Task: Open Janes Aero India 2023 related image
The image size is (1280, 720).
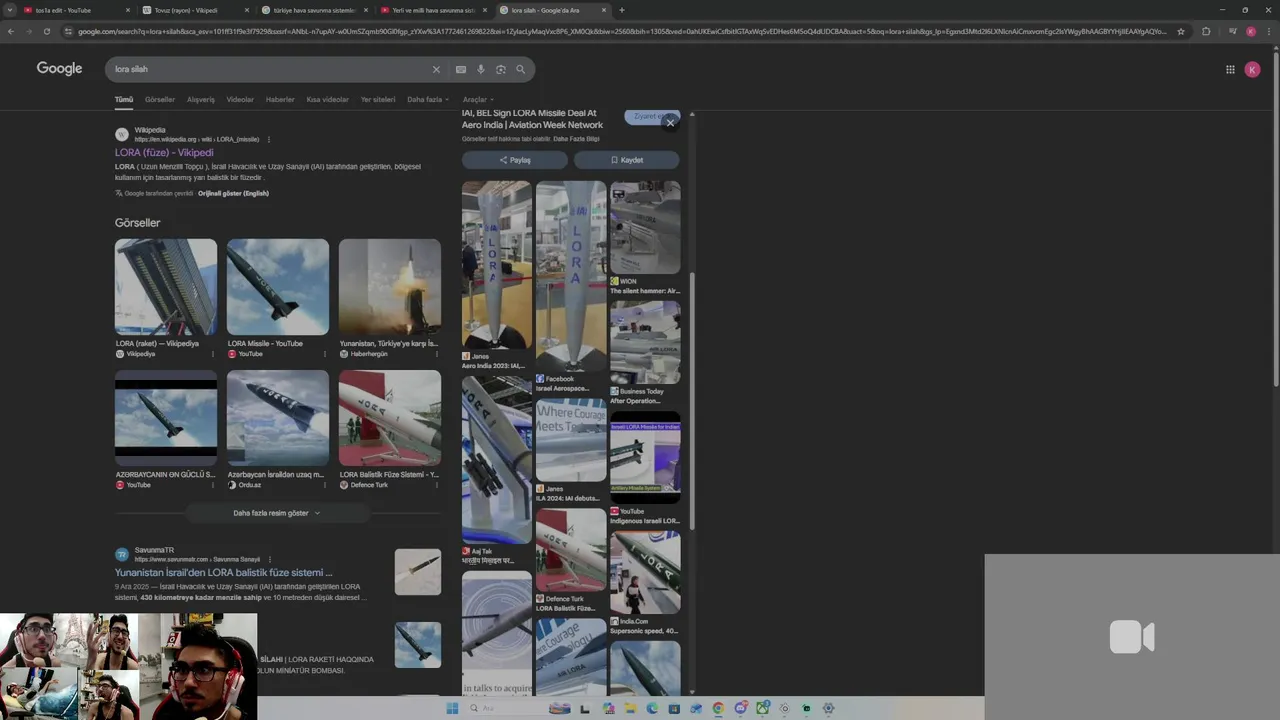Action: pyautogui.click(x=497, y=265)
